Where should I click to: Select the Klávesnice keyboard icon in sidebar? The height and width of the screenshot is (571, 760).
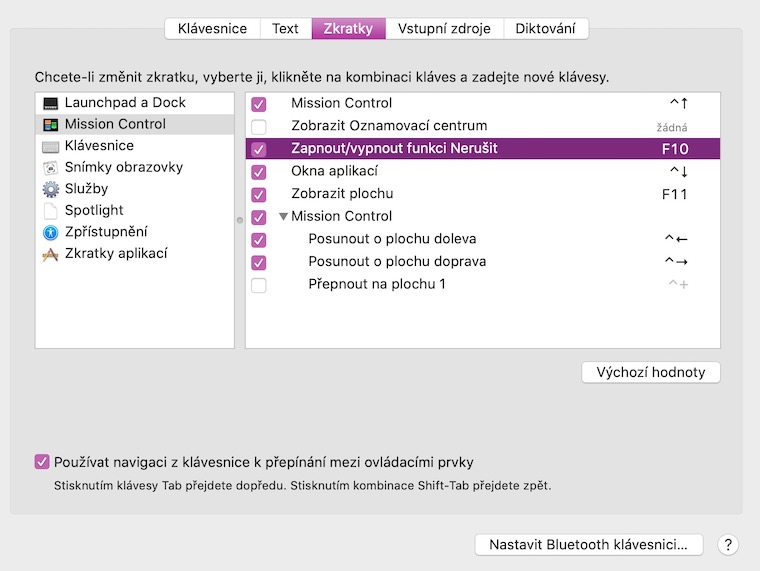tap(50, 146)
